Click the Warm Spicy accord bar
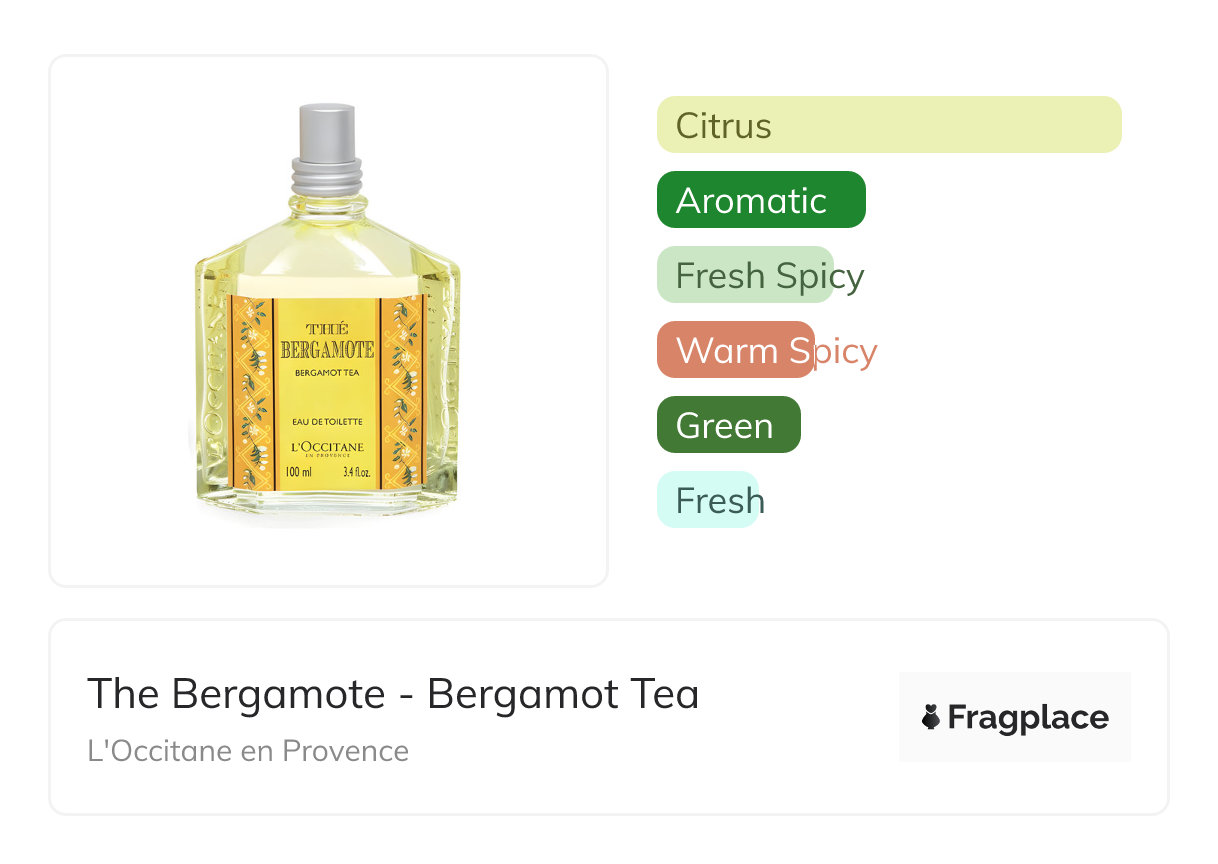The height and width of the screenshot is (864, 1218). tap(736, 350)
